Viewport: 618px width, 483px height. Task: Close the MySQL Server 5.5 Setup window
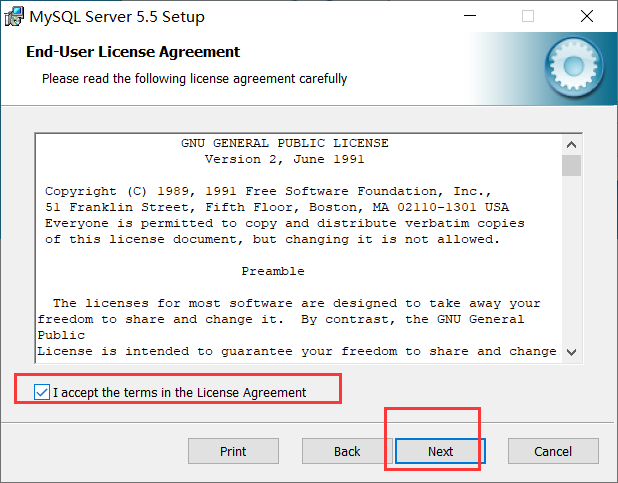pos(587,17)
